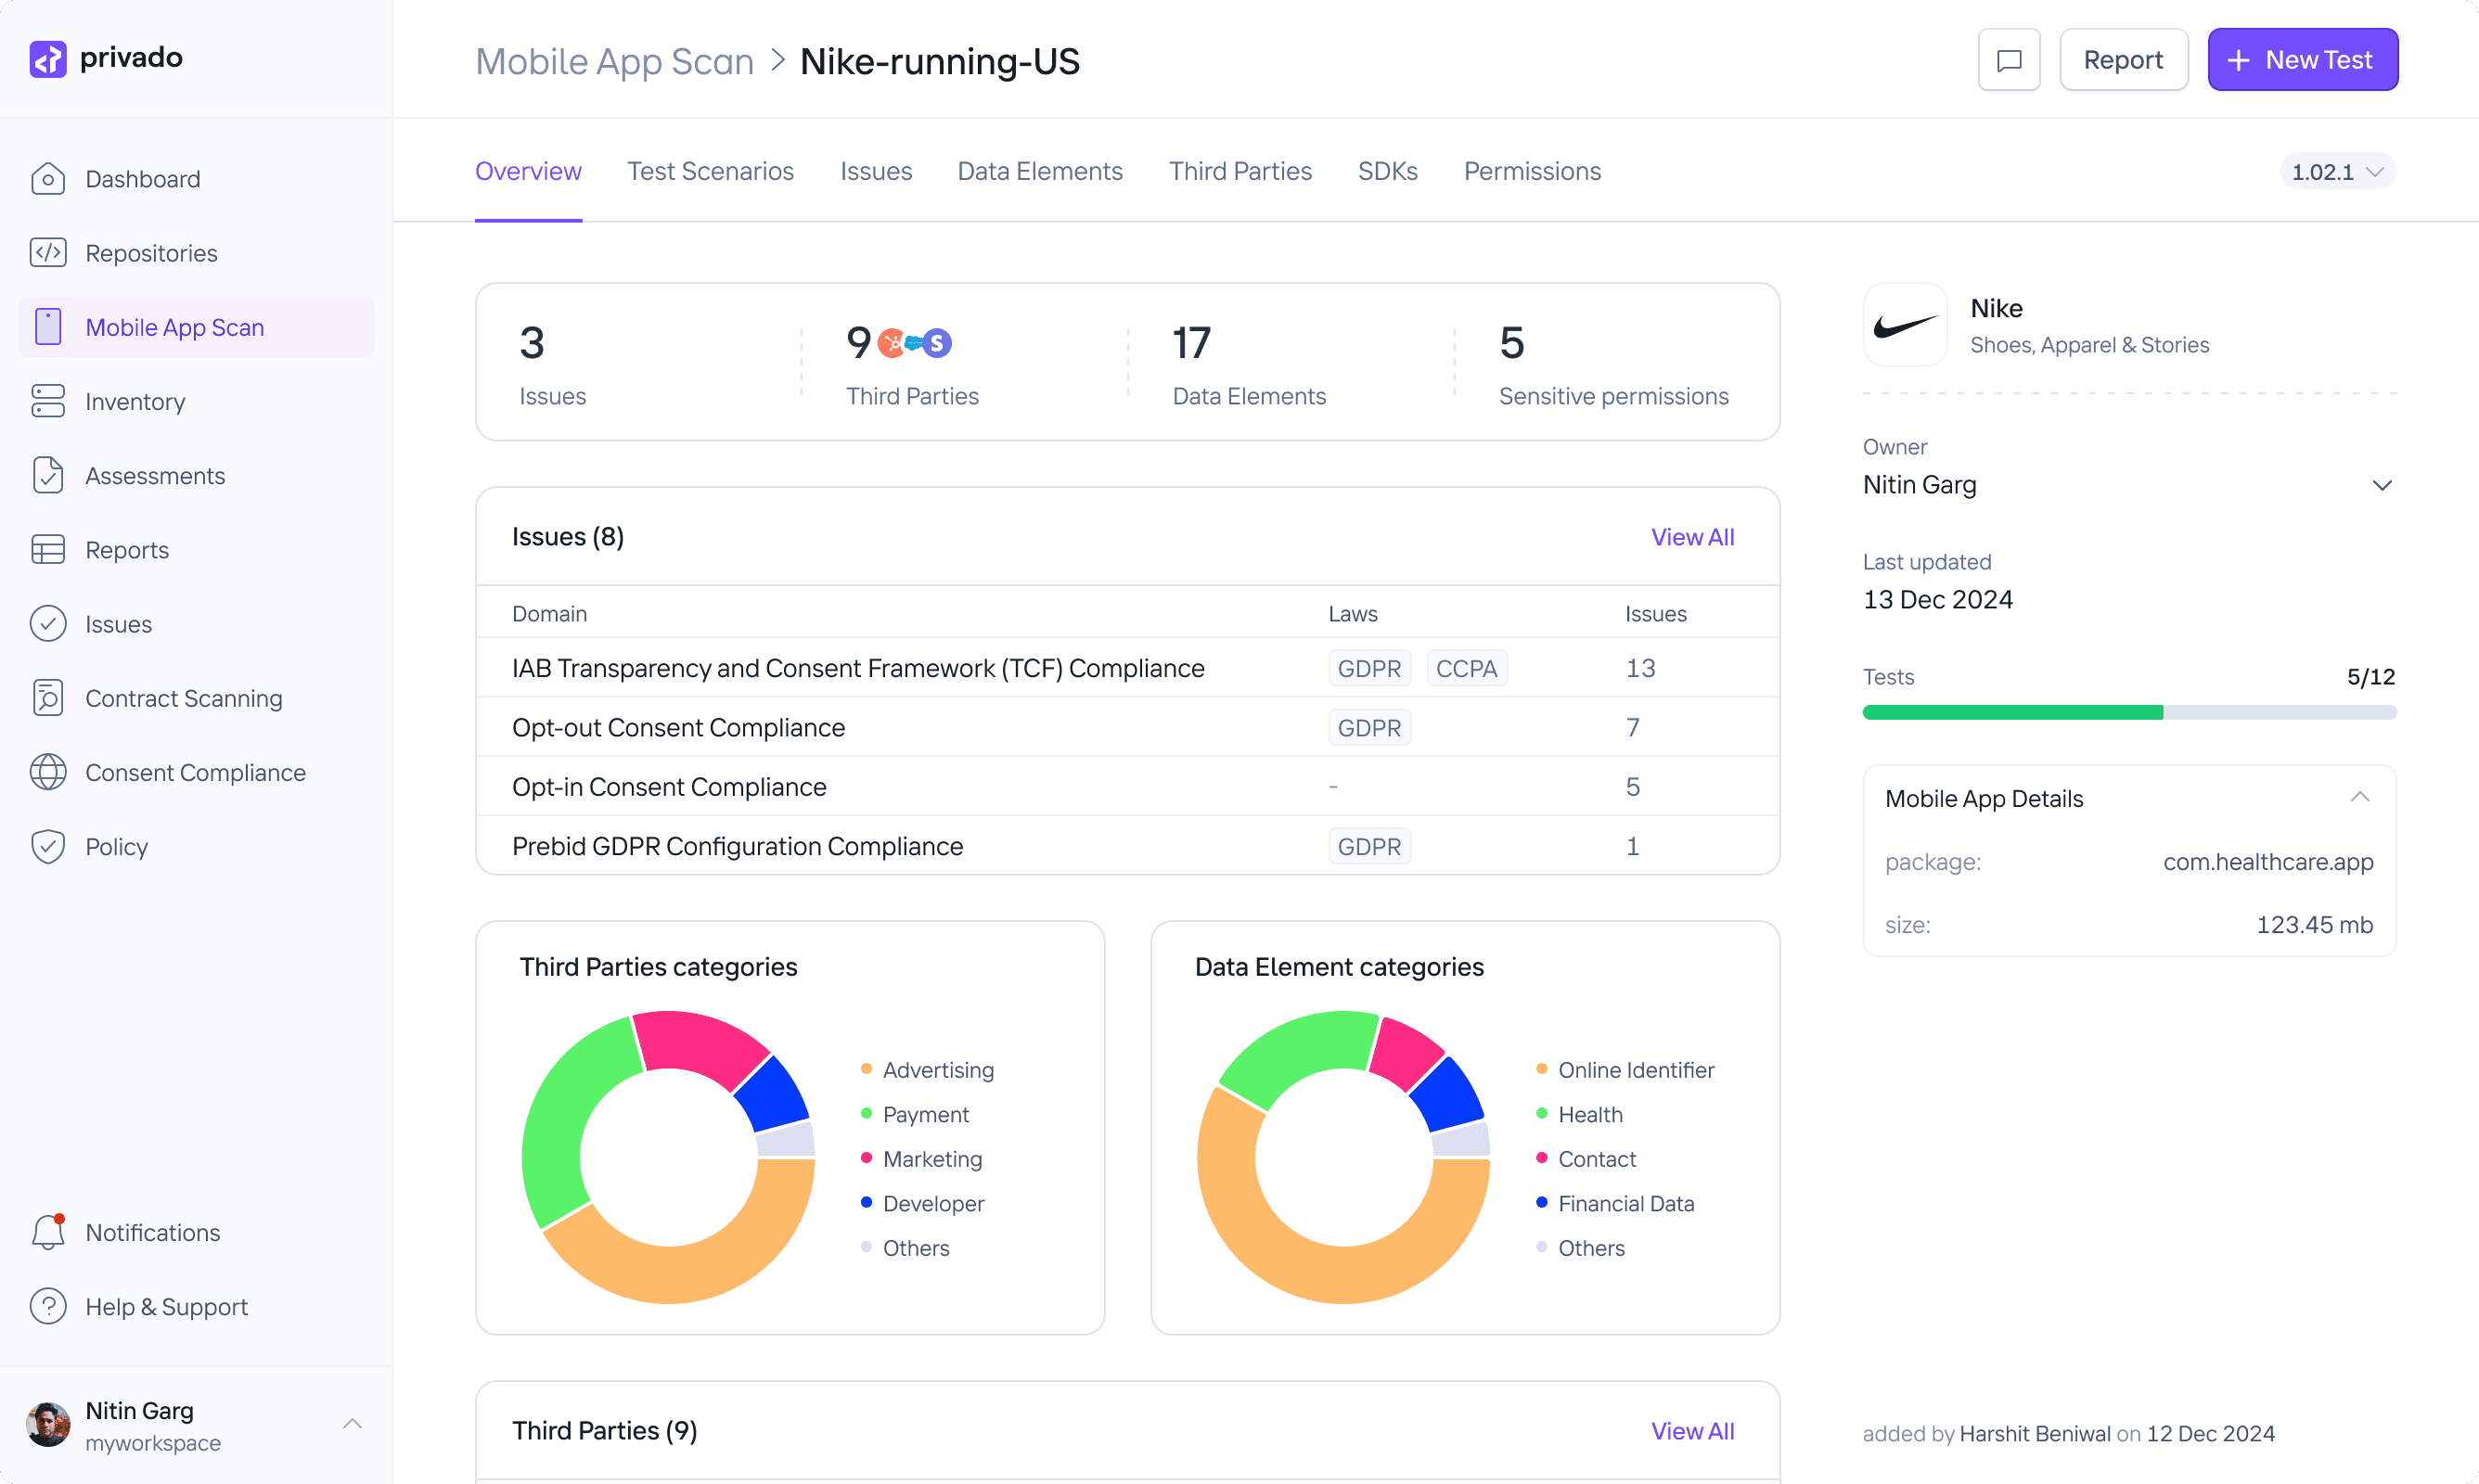Click the Consent Compliance globe icon
This screenshot has height=1484, width=2479.
(48, 772)
